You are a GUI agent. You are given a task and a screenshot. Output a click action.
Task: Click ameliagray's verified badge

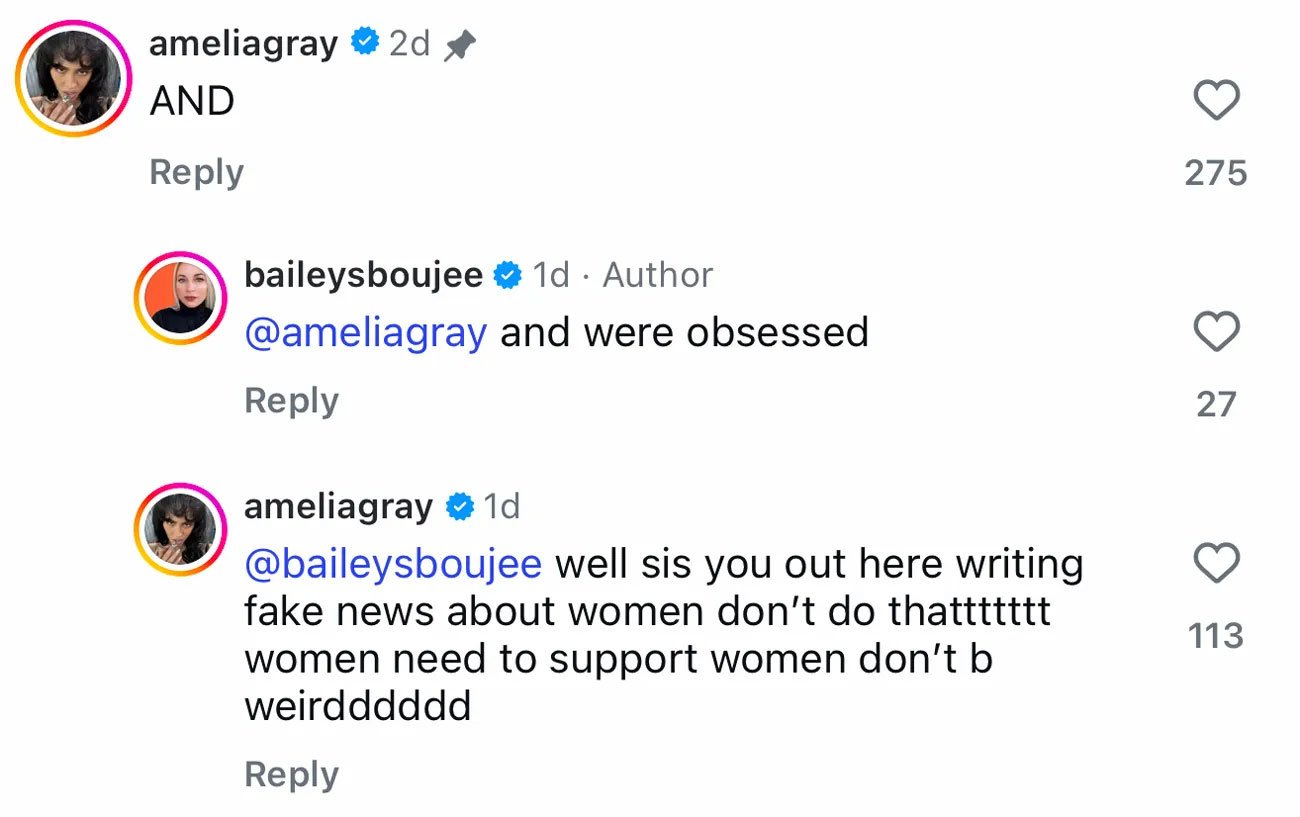(x=364, y=42)
